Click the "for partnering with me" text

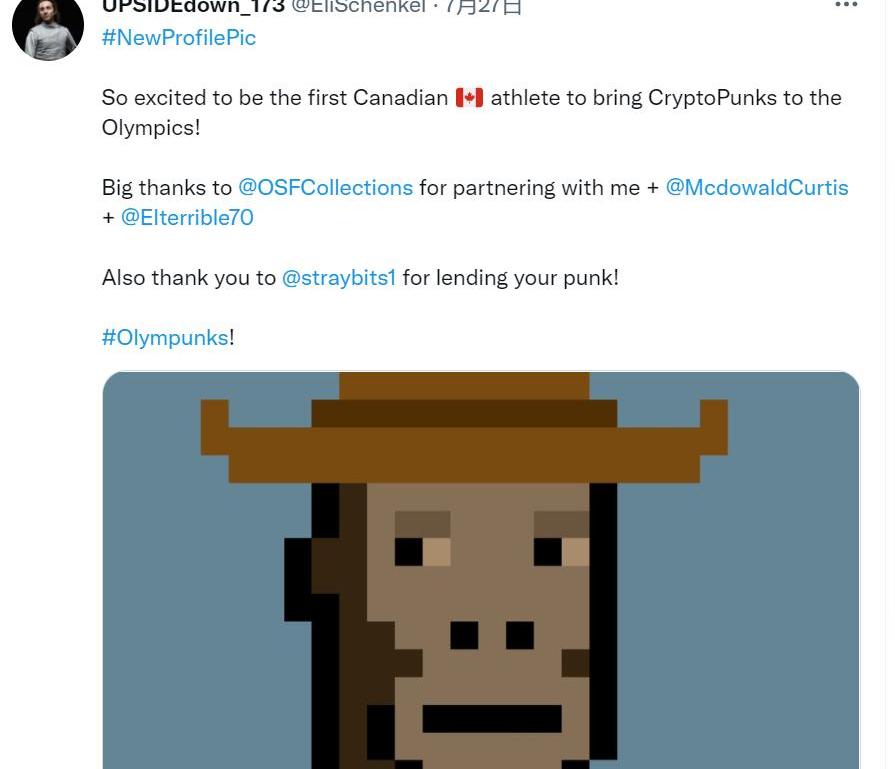[x=529, y=188]
